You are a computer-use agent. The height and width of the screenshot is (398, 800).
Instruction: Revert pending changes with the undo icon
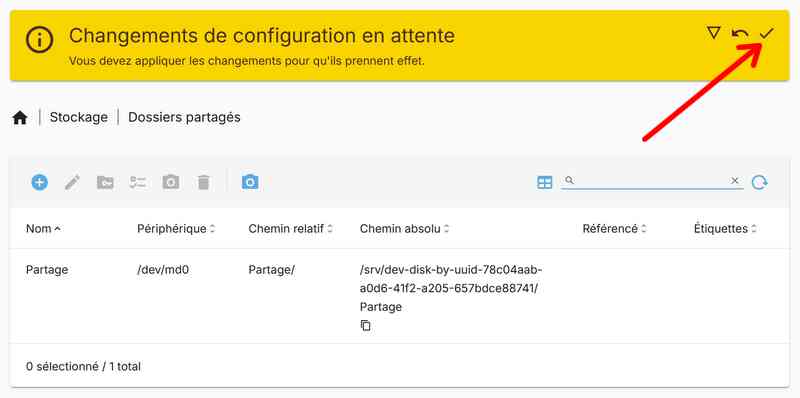click(740, 34)
